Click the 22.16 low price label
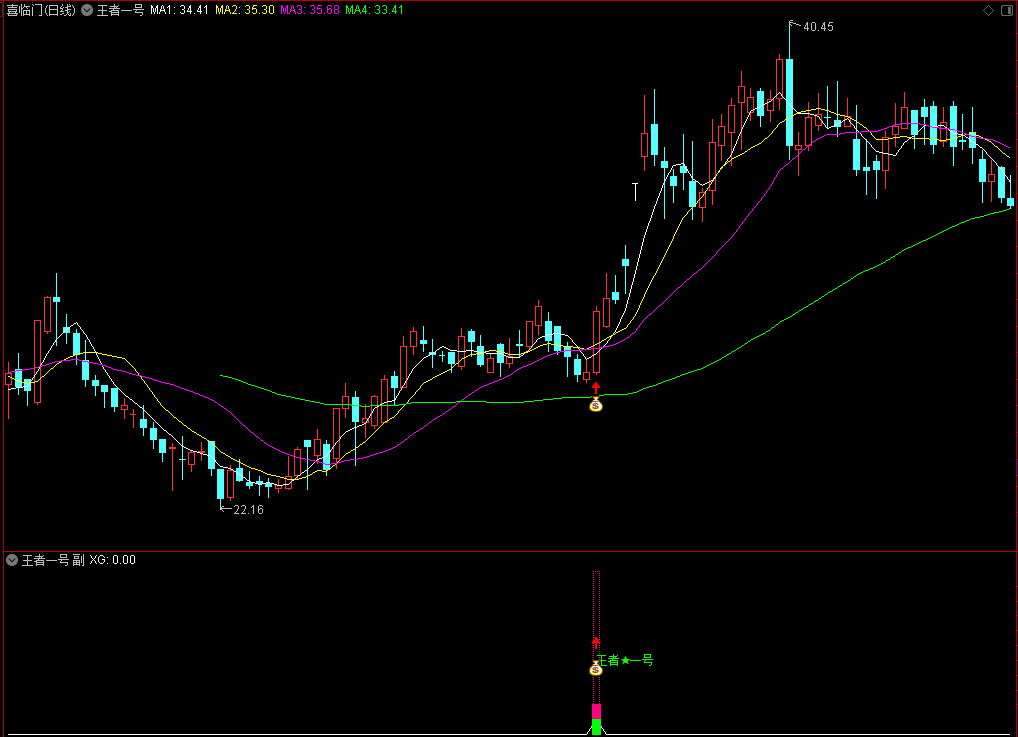This screenshot has height=737, width=1018. pyautogui.click(x=249, y=510)
